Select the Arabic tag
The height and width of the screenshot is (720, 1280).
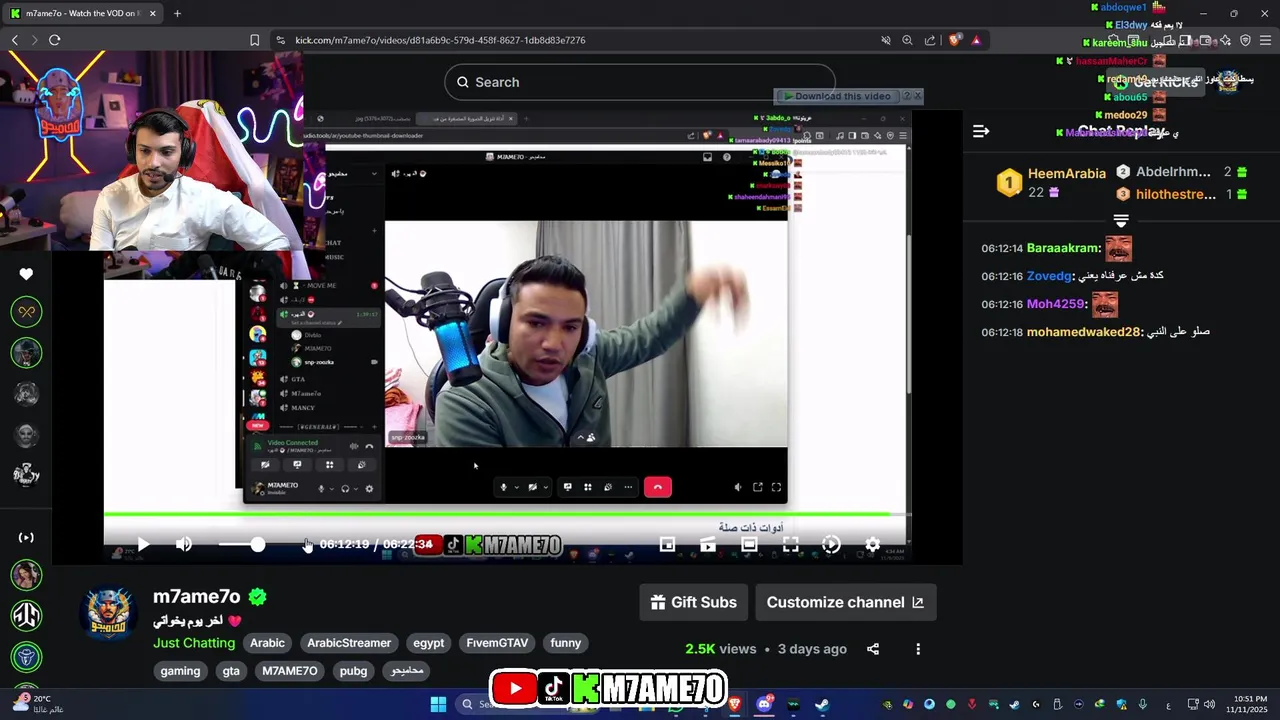[x=267, y=643]
